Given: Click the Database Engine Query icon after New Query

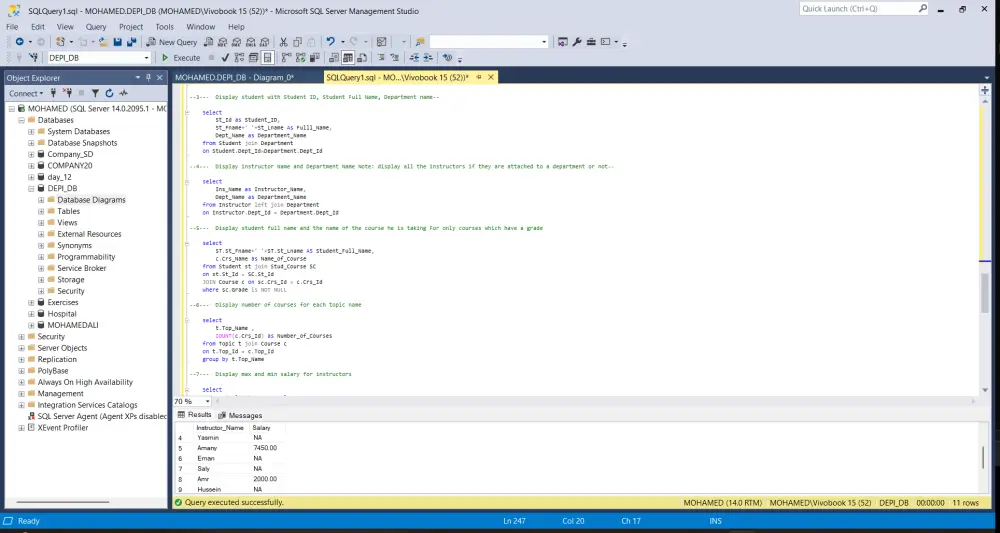Looking at the screenshot, I should [x=209, y=42].
